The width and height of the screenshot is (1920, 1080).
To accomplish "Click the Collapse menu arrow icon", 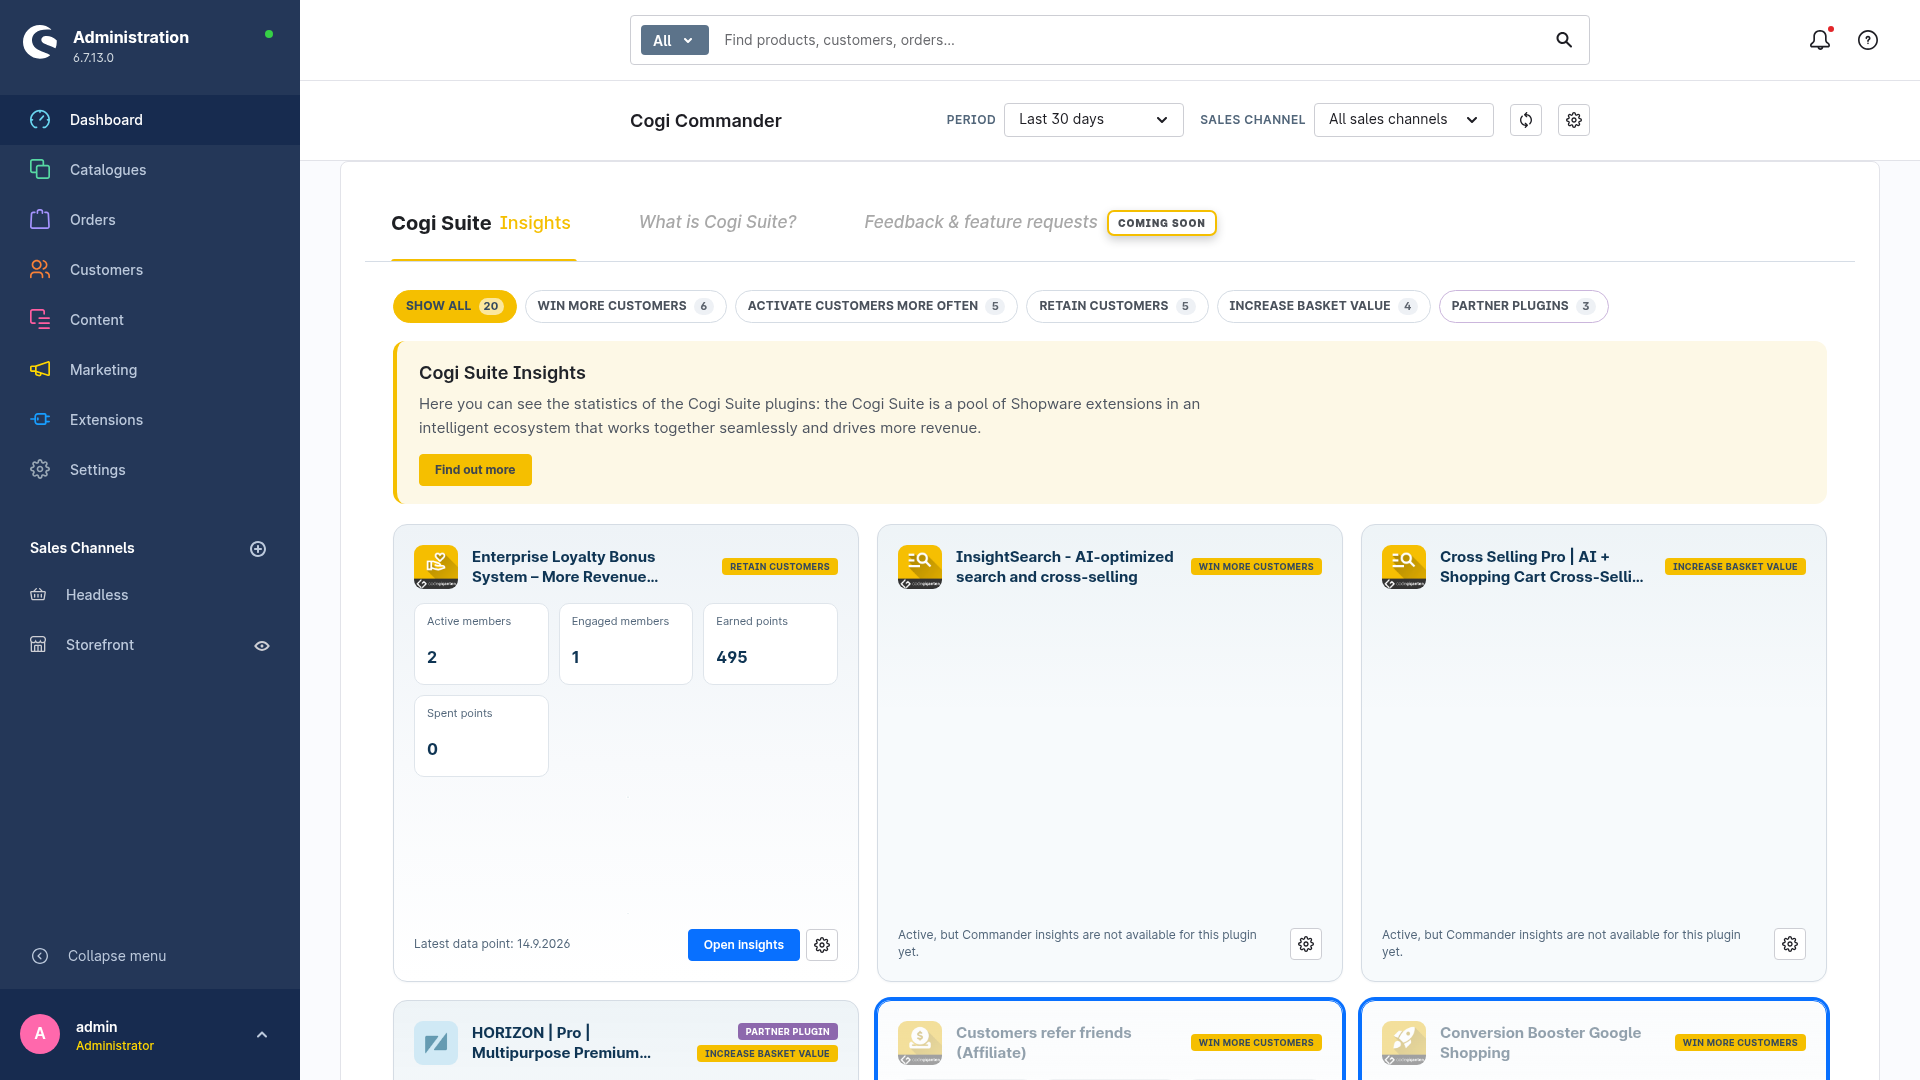I will pyautogui.click(x=40, y=956).
